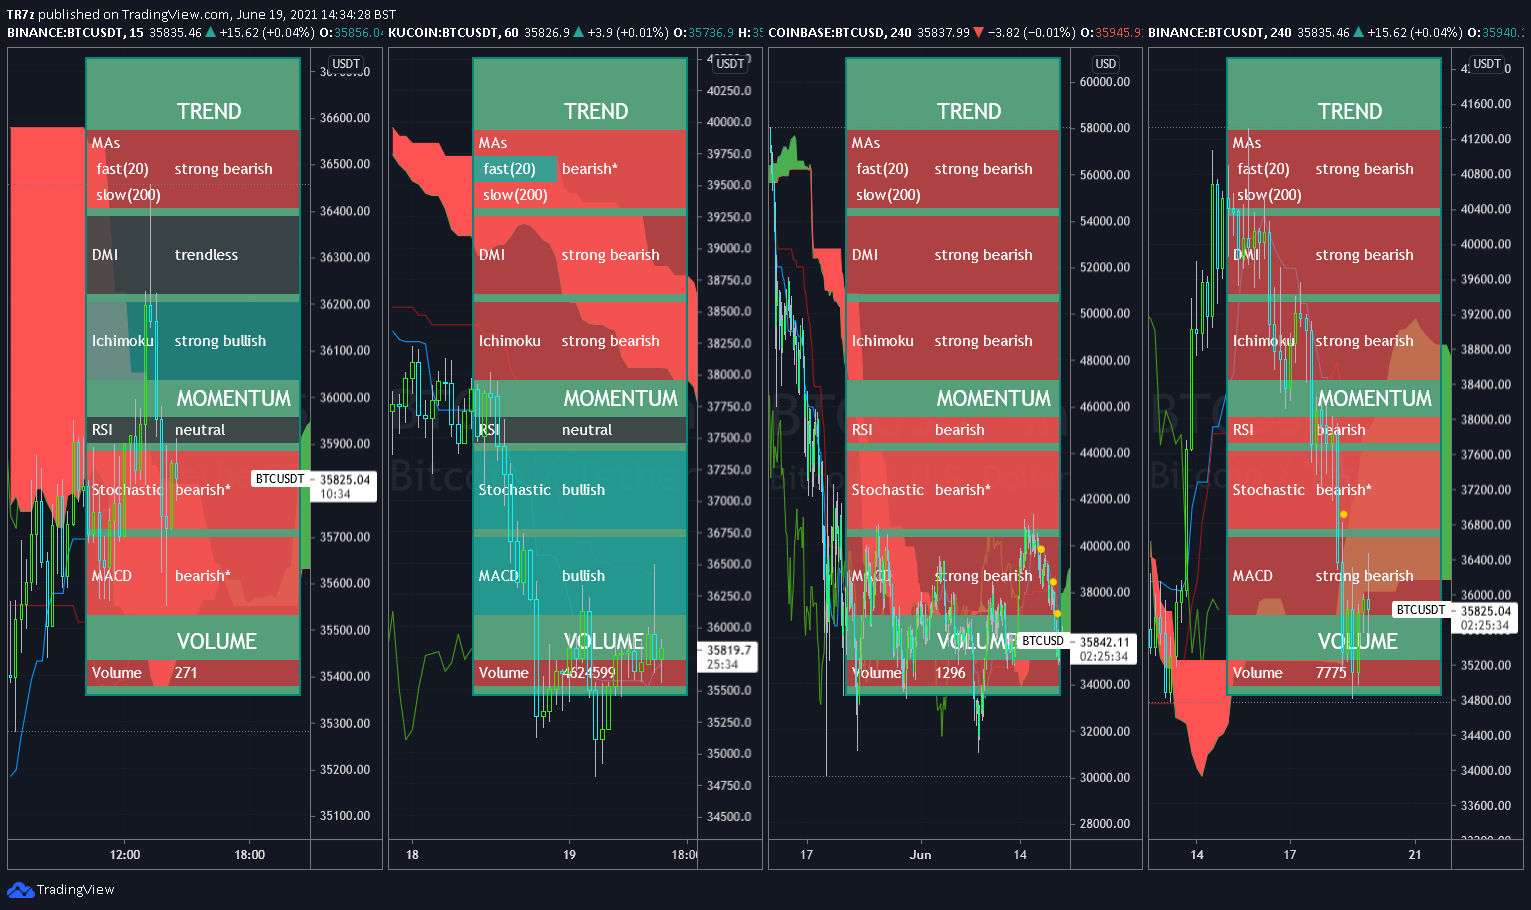Click the Volume 271 row
The height and width of the screenshot is (910, 1531).
193,673
